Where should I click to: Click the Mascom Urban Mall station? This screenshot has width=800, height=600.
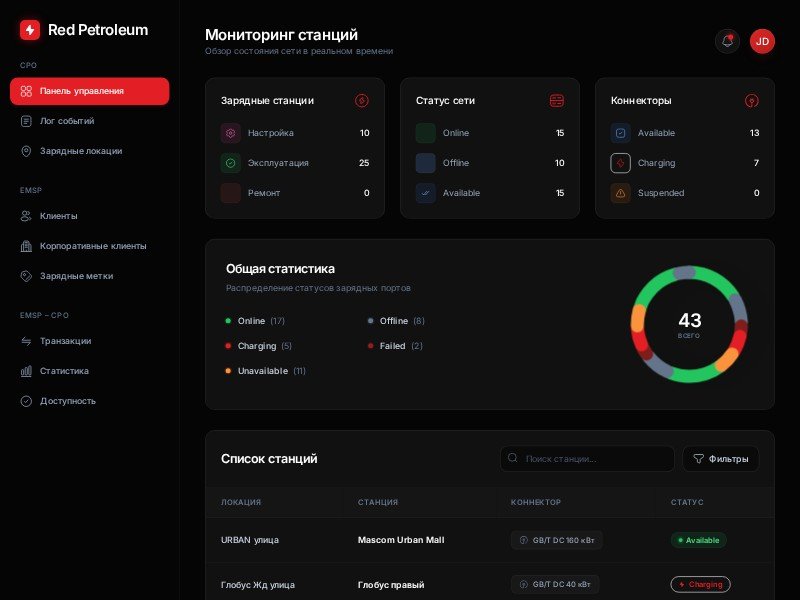coord(401,540)
